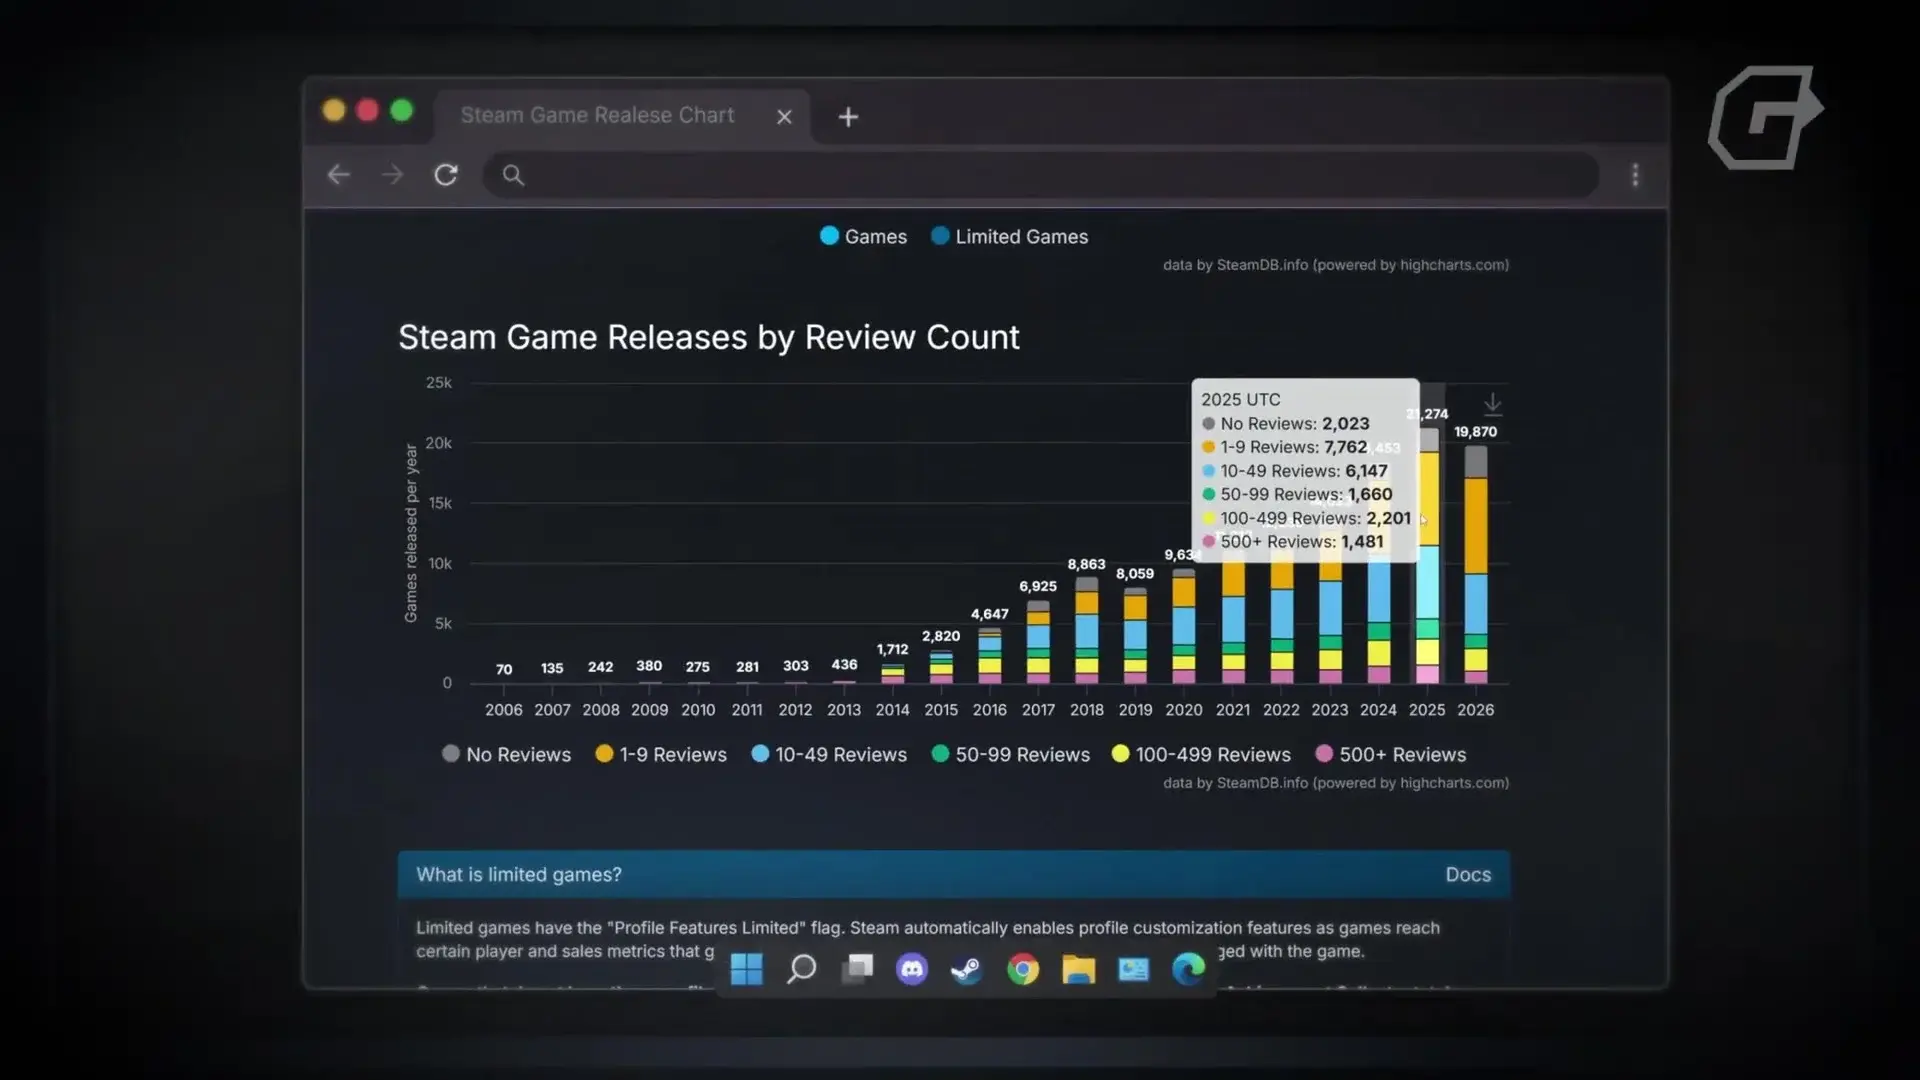Click the 2020 bar in the chart
Screen dimensions: 1920x1080
(1184, 627)
